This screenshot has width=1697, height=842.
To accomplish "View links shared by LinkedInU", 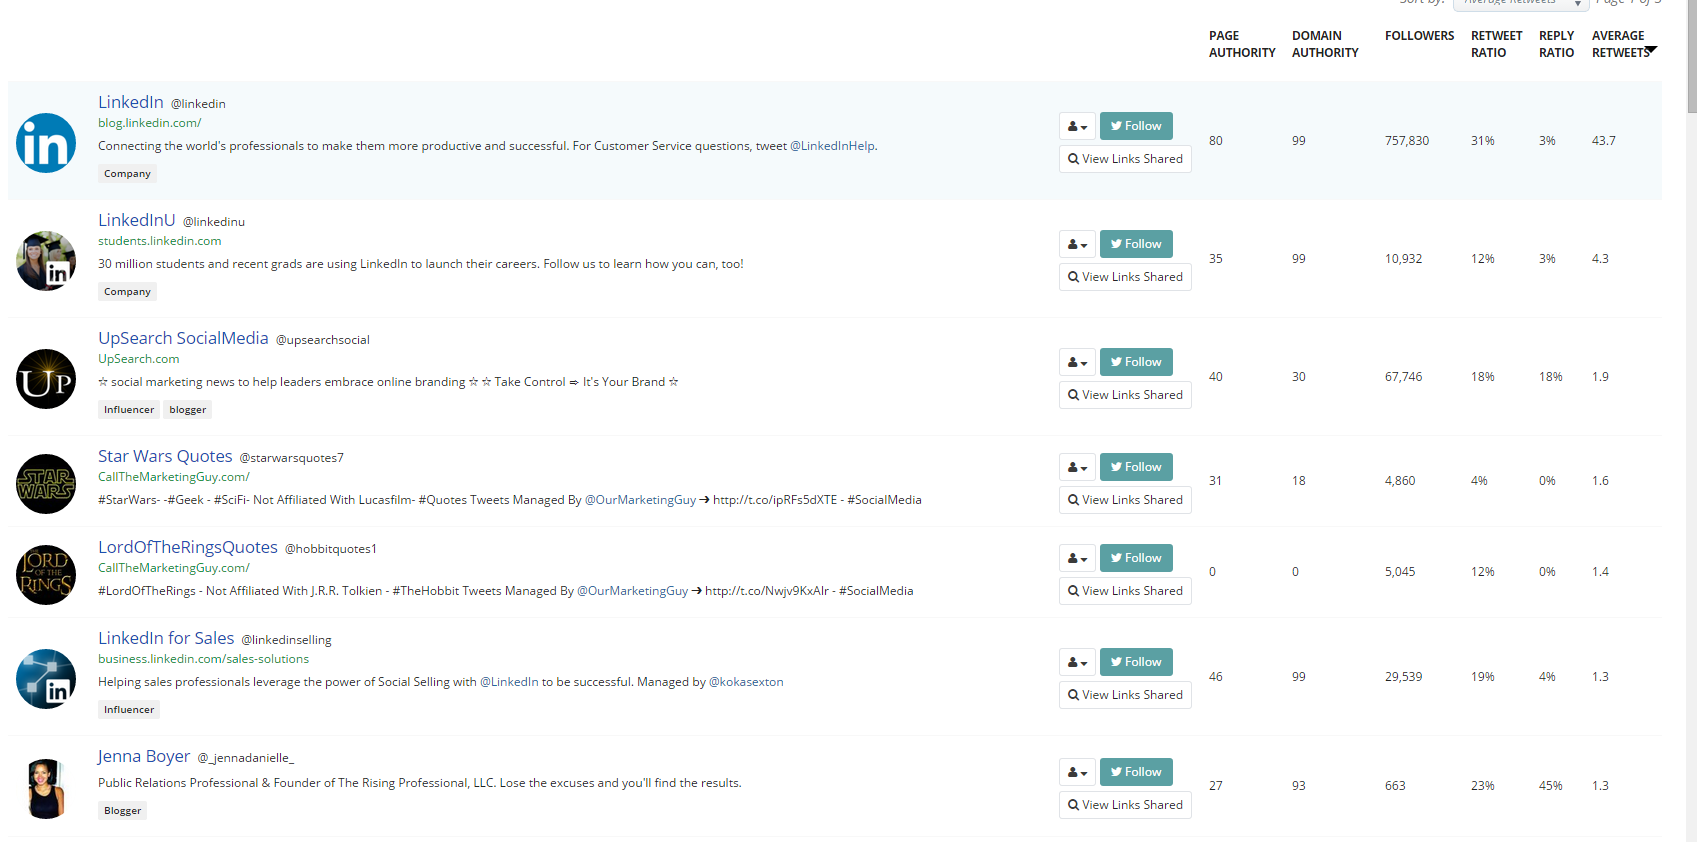I will coord(1125,277).
